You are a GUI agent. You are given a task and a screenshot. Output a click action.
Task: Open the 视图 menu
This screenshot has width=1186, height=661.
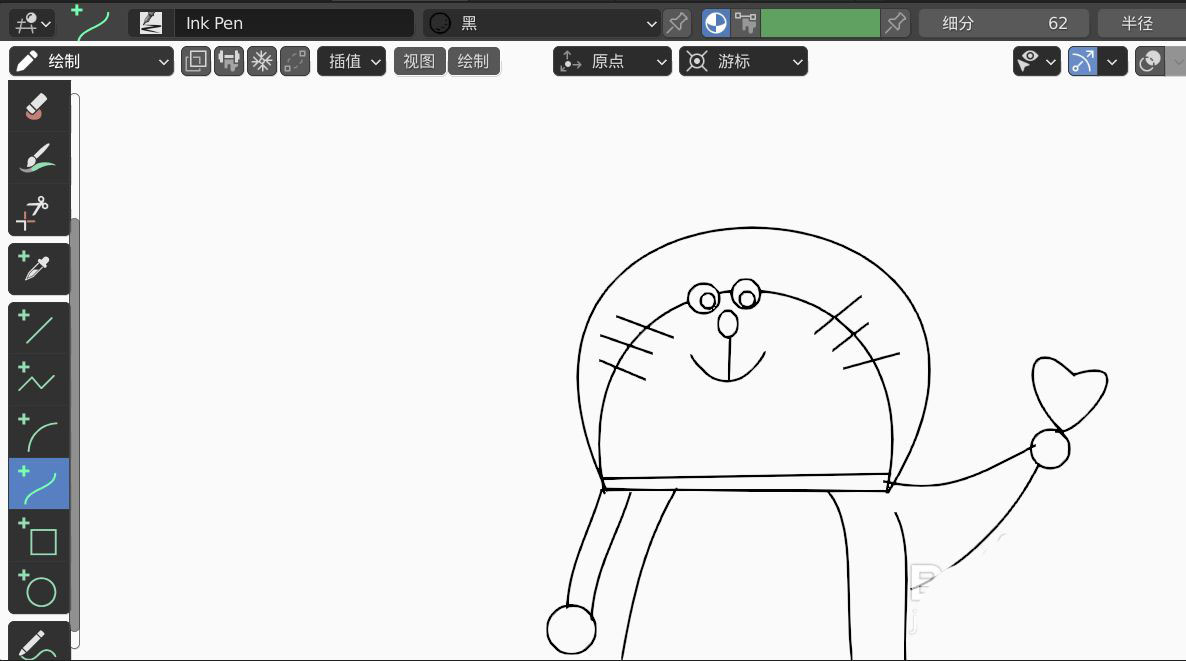419,61
